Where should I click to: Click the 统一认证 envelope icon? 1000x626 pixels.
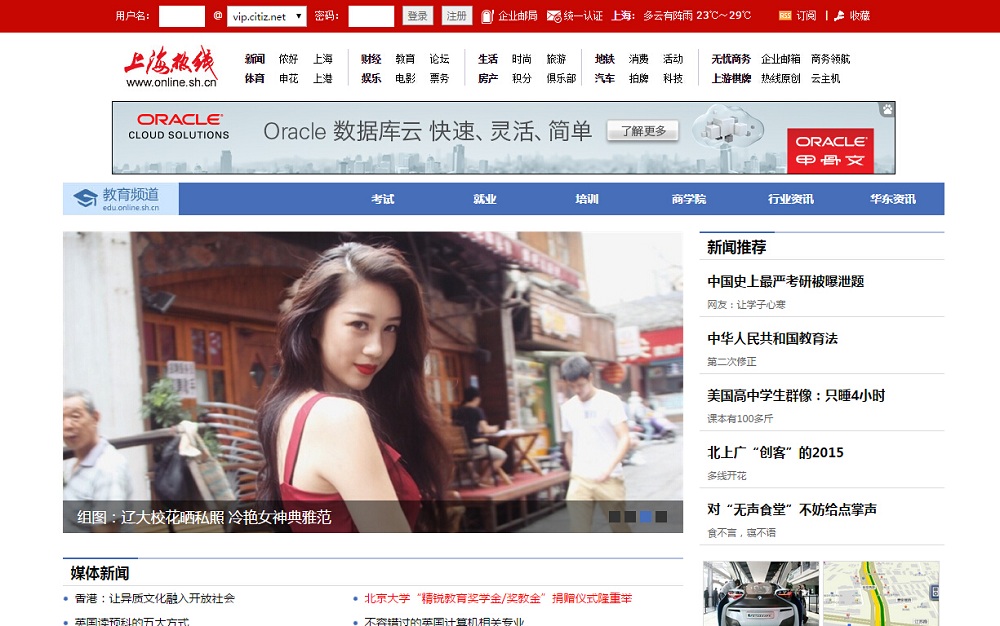point(554,16)
